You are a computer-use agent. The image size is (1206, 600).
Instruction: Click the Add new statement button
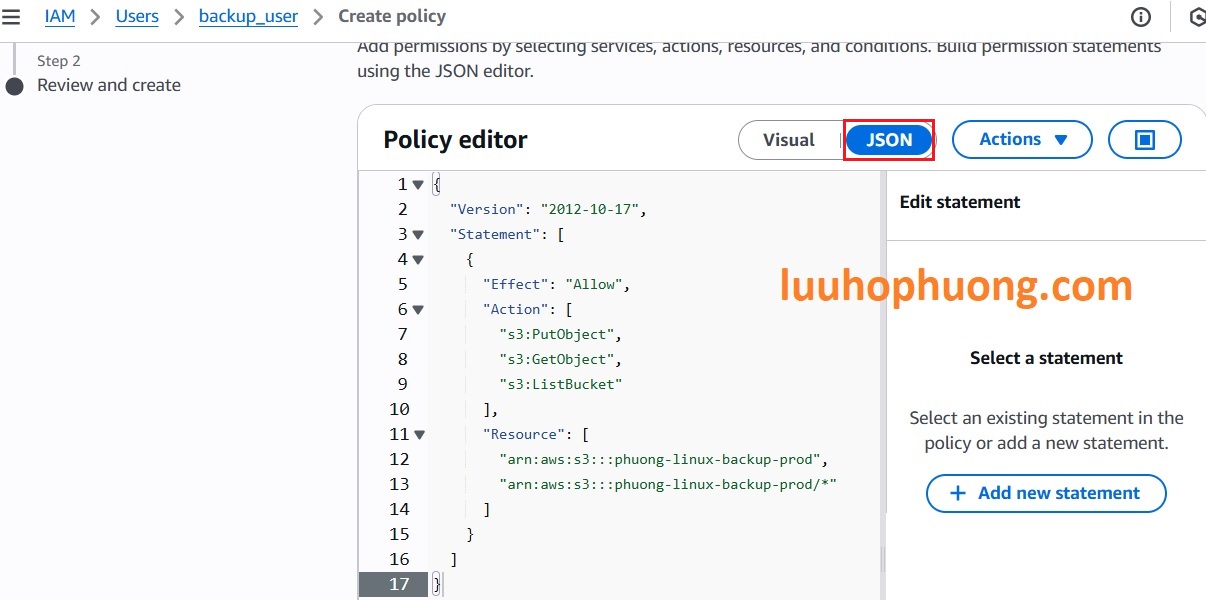(x=1046, y=493)
